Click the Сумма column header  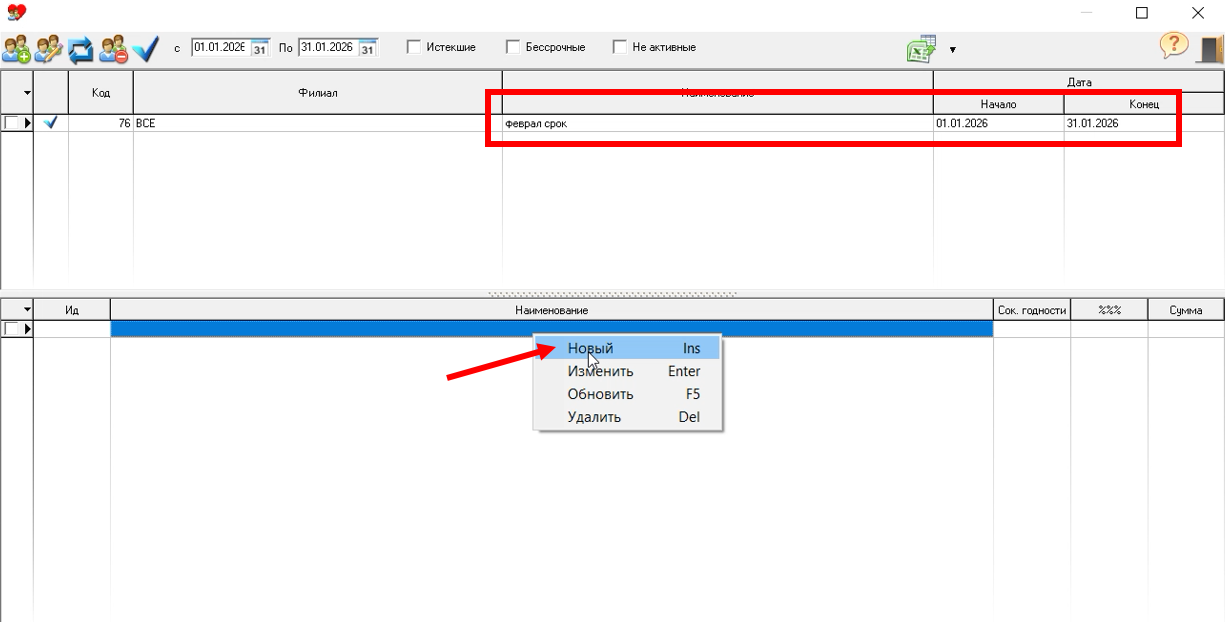(x=1186, y=310)
